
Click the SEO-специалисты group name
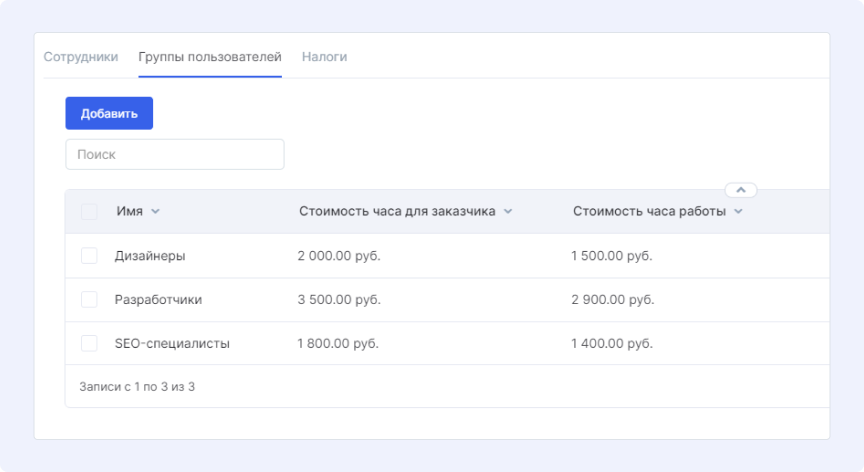(172, 343)
